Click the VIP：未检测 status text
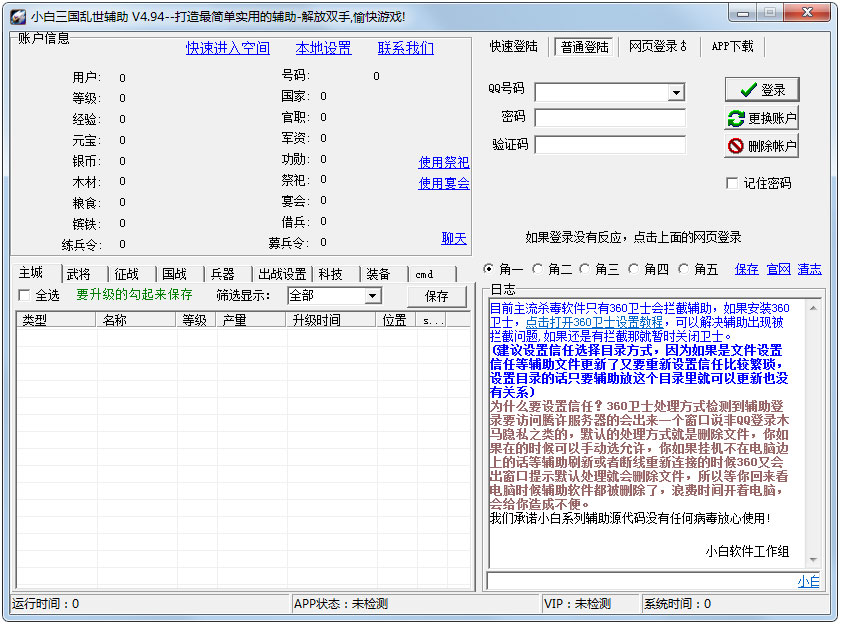Viewport: 841px width, 626px height. tap(577, 604)
